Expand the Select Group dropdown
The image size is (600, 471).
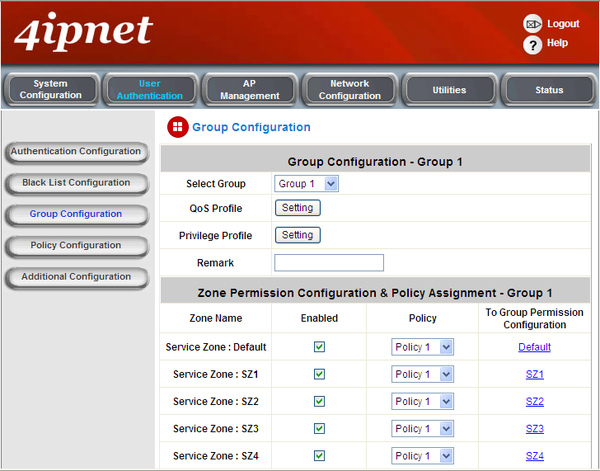tap(307, 184)
